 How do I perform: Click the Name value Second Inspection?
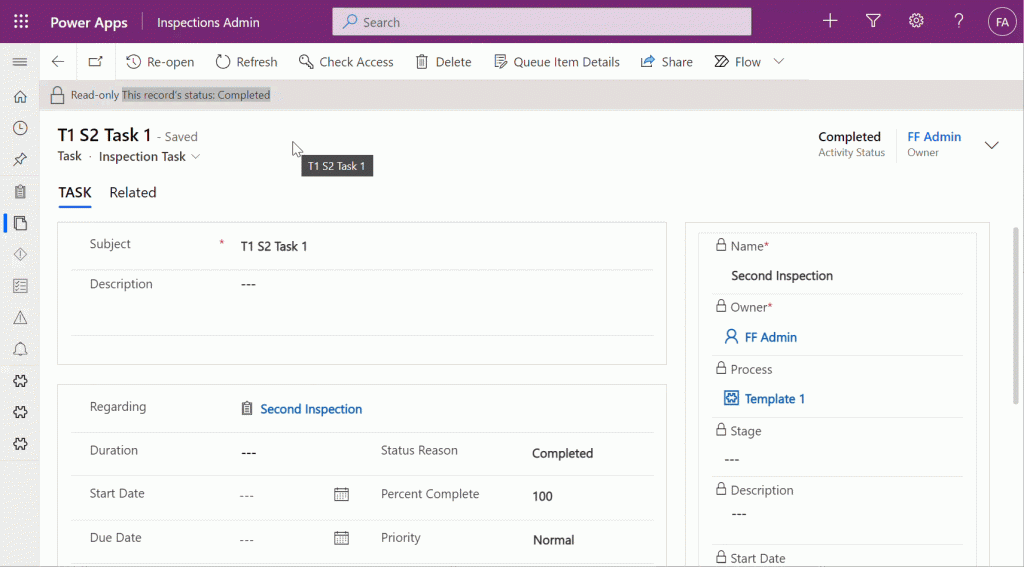pyautogui.click(x=782, y=276)
